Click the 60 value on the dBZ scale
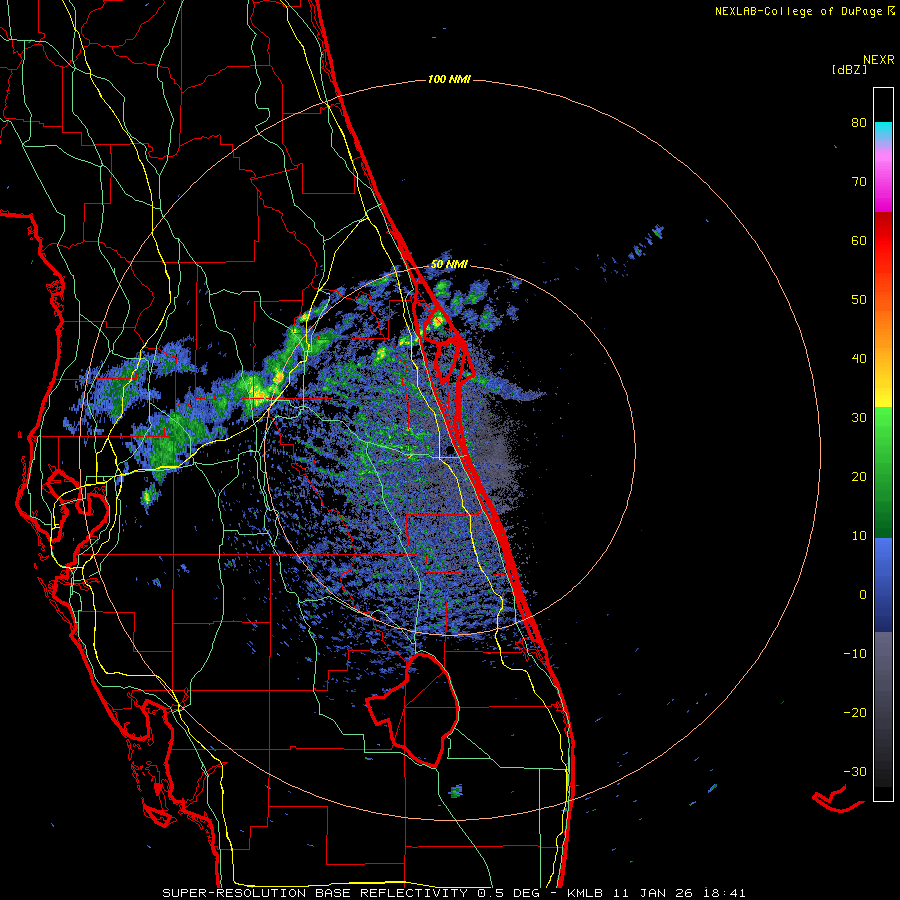 (x=859, y=240)
